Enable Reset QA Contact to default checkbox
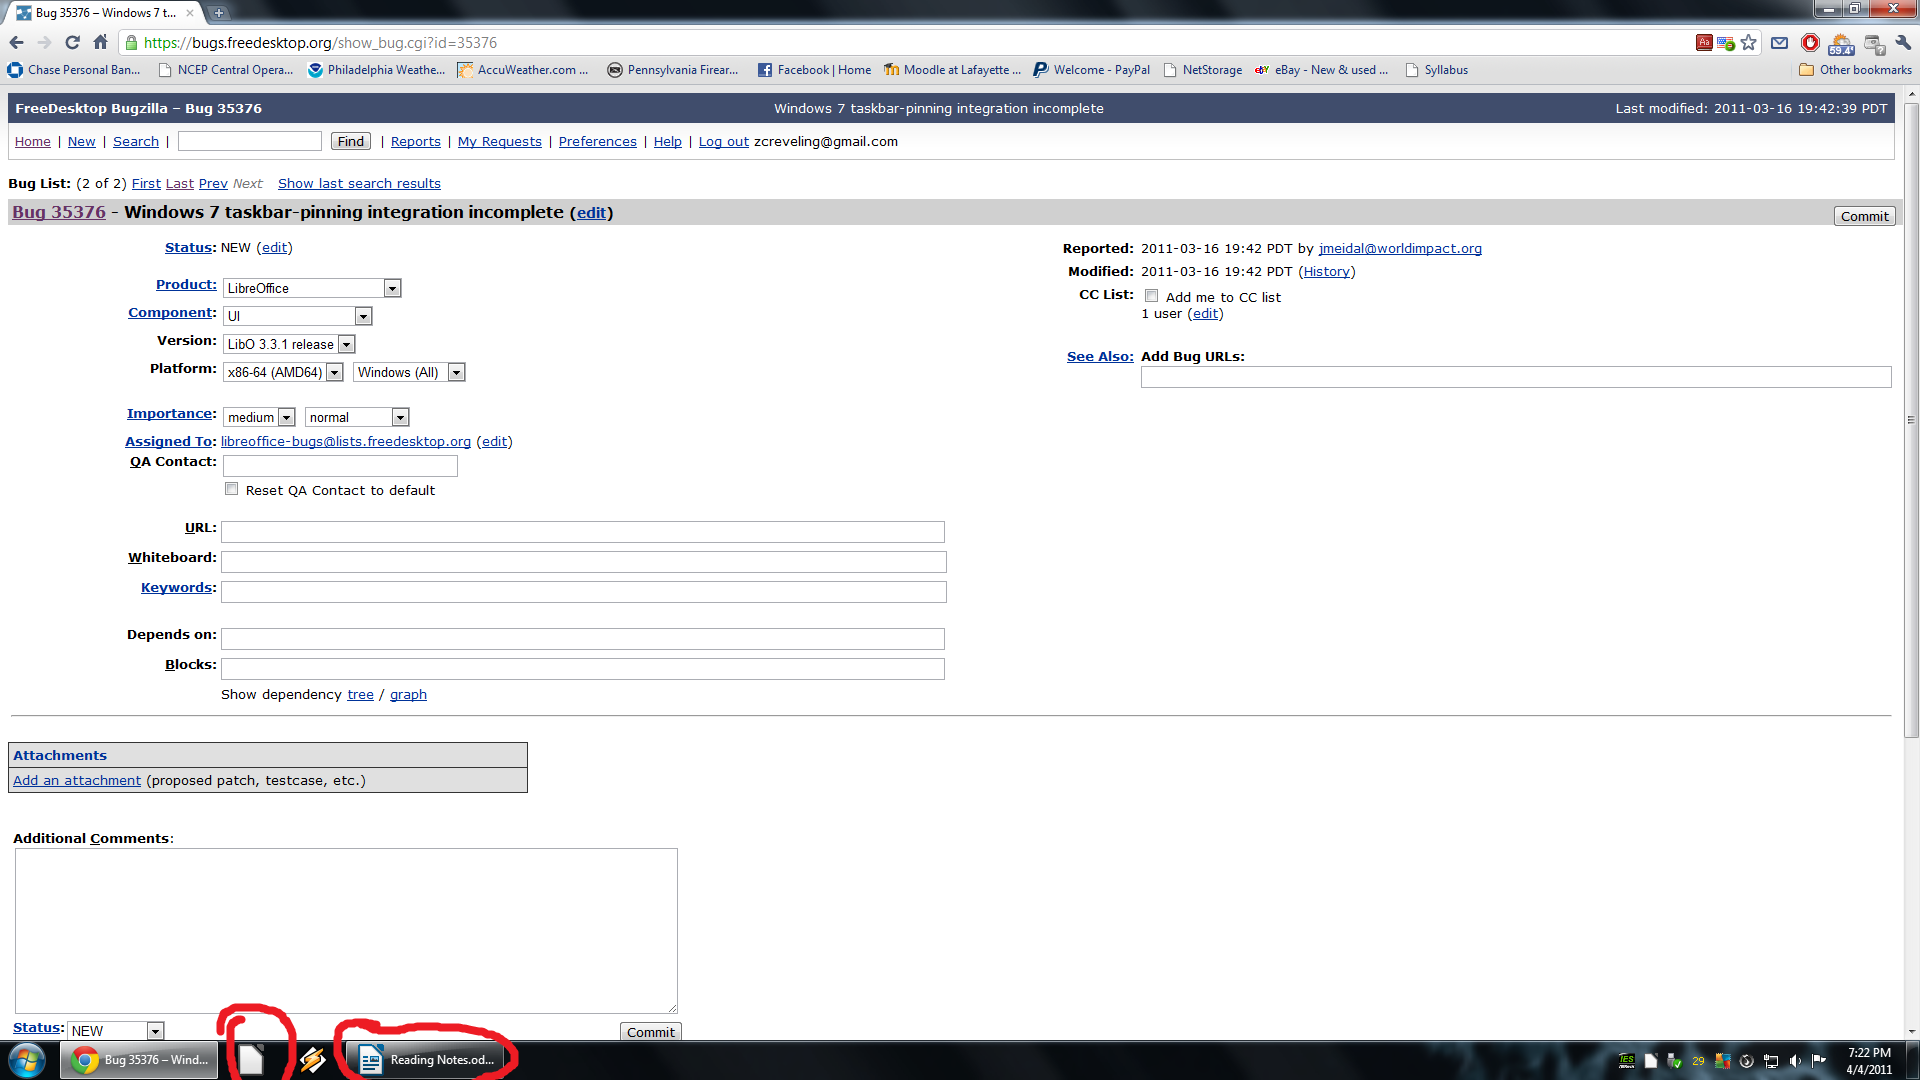This screenshot has height=1080, width=1920. click(x=232, y=489)
